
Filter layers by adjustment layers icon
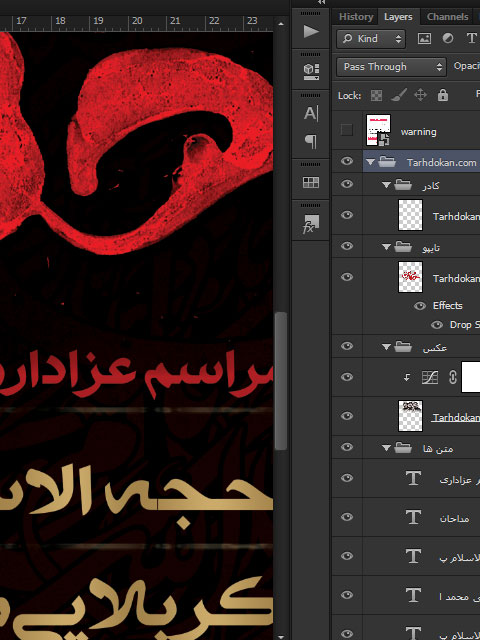[448, 39]
